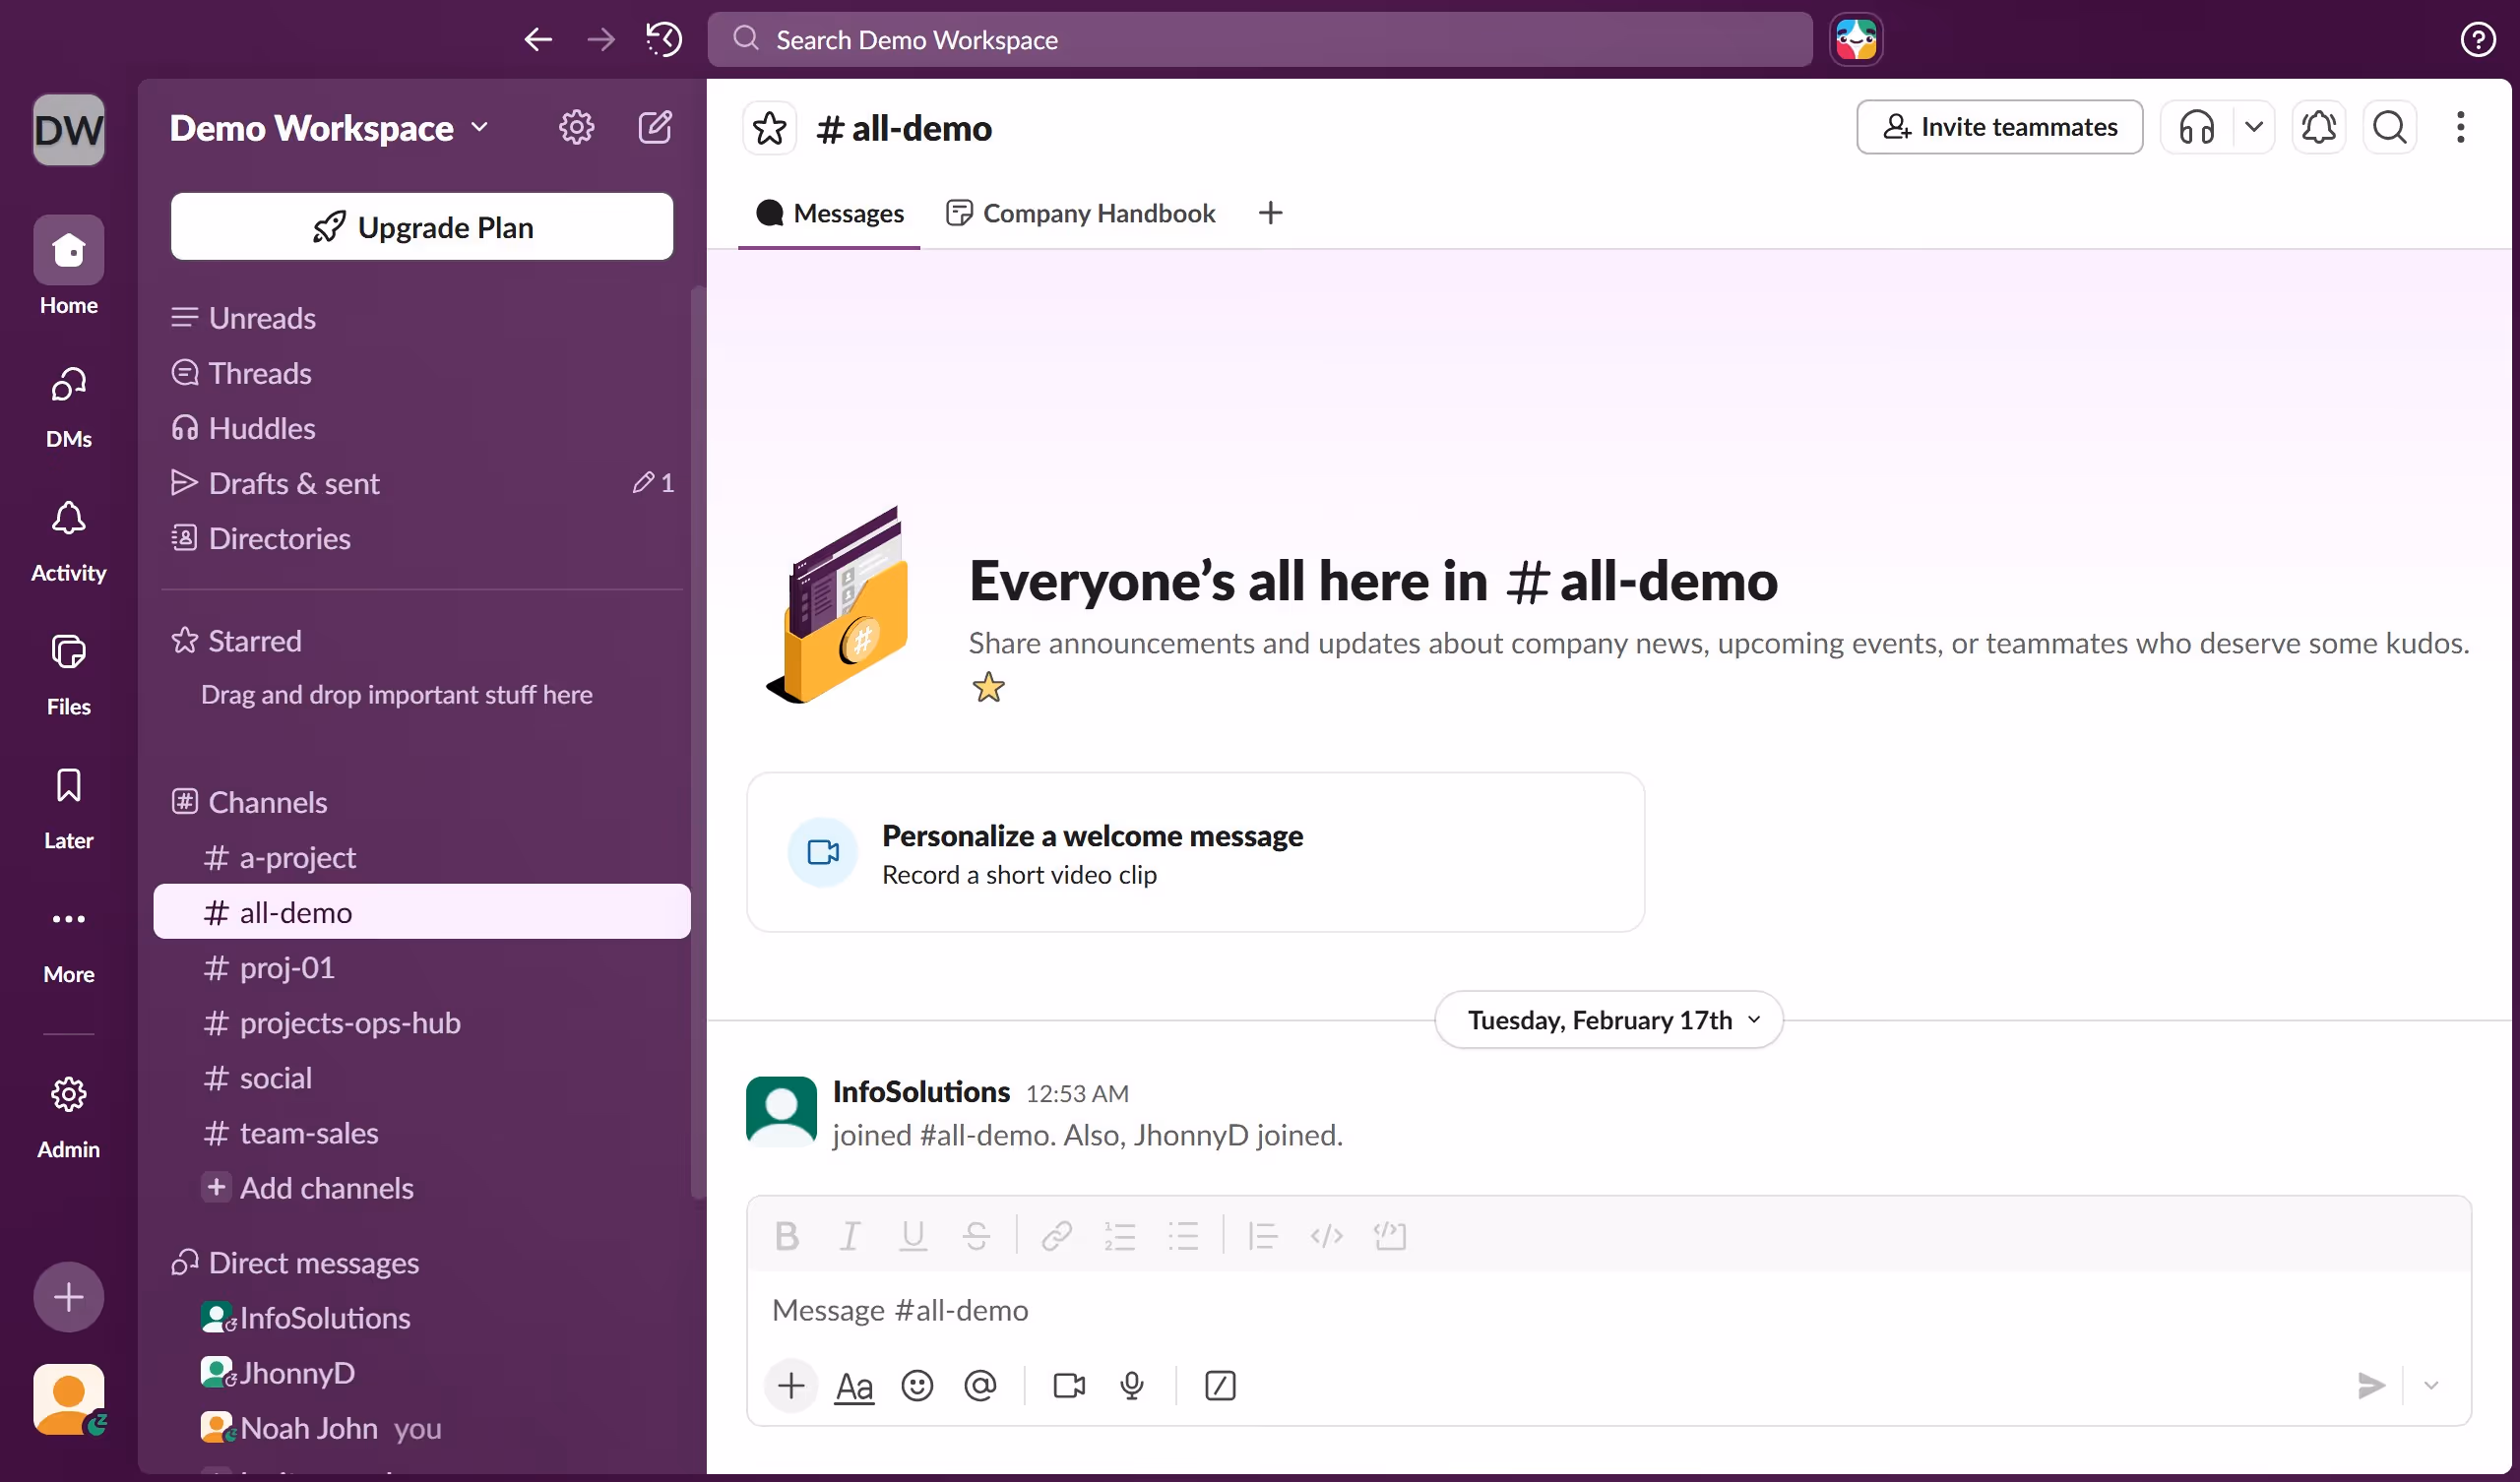The height and width of the screenshot is (1482, 2520).
Task: Open DMs in the rail
Action: pyautogui.click(x=68, y=406)
